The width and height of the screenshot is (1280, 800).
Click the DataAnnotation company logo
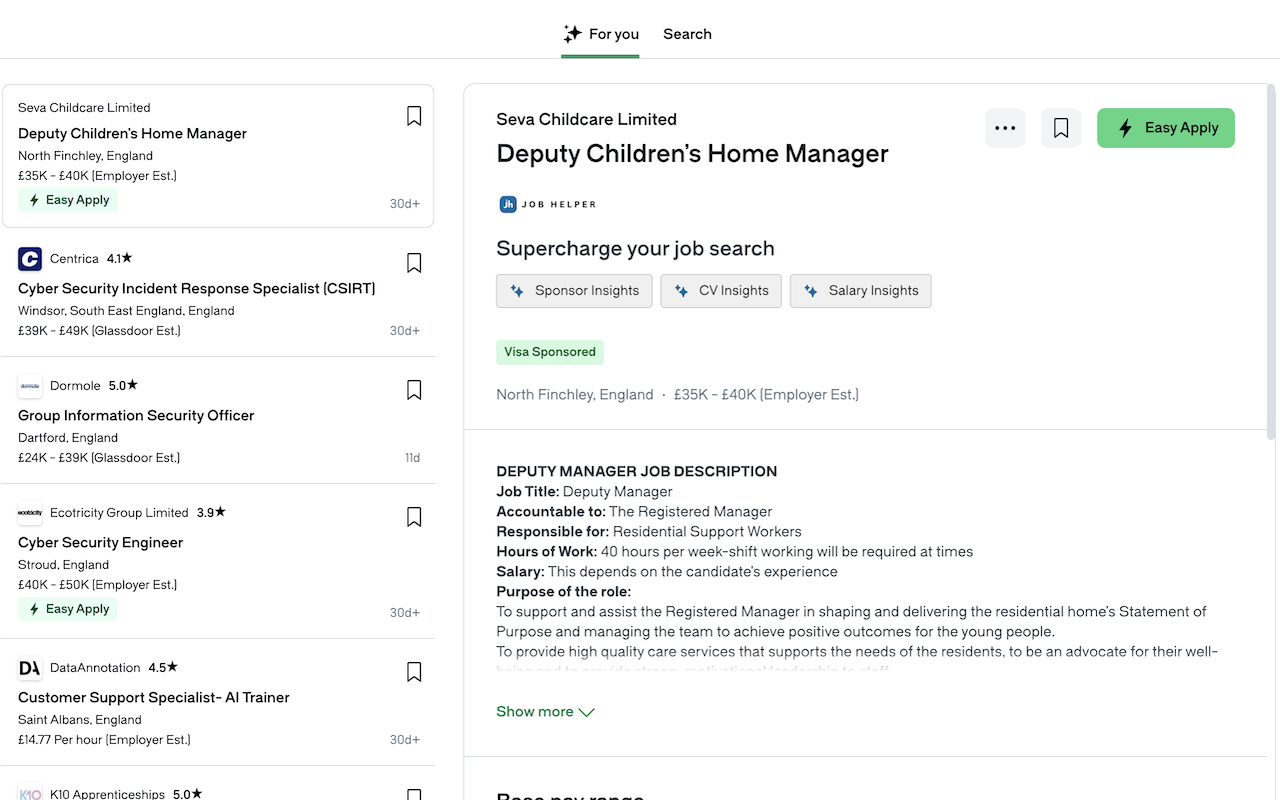(30, 668)
